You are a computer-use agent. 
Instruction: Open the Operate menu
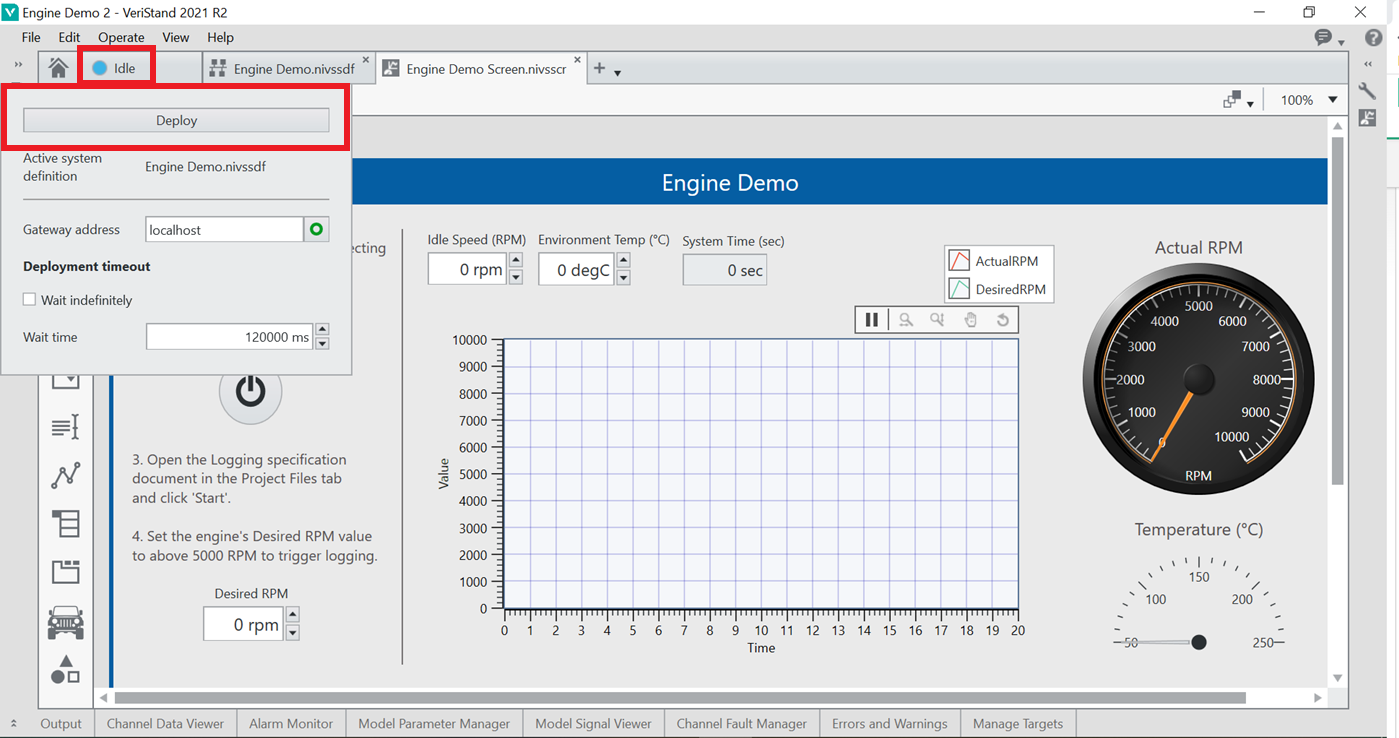[121, 37]
